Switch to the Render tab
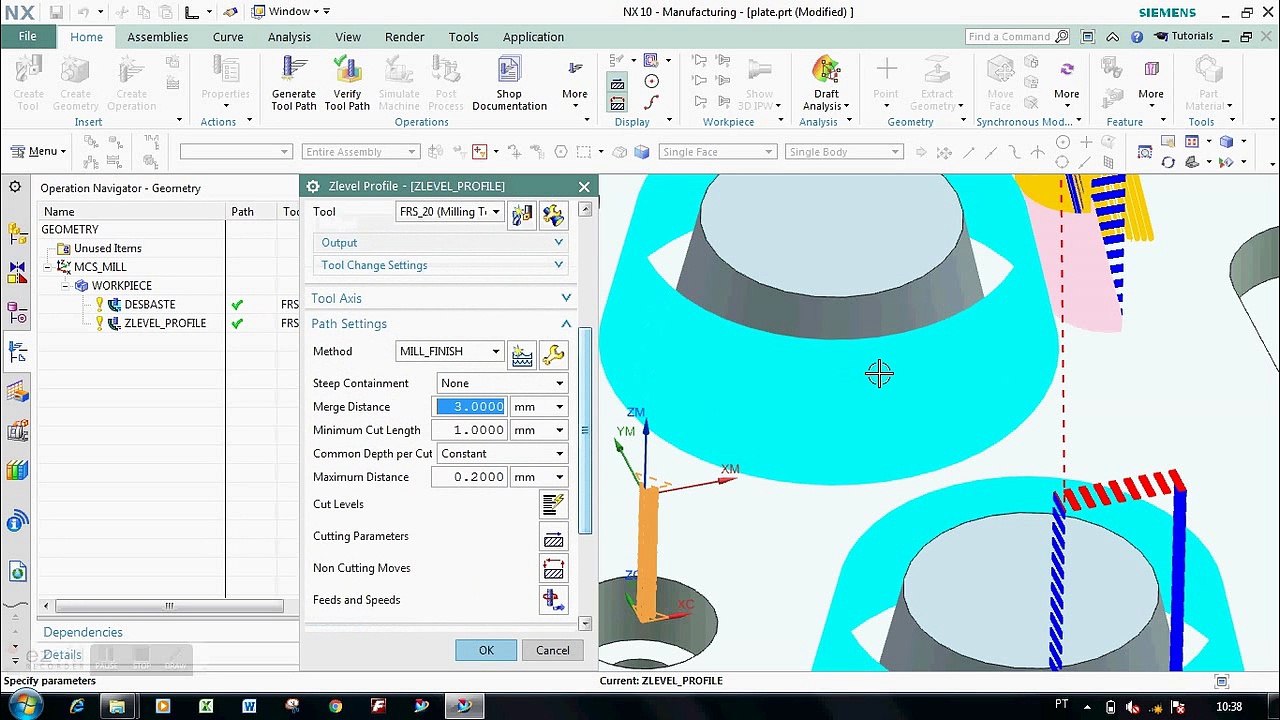This screenshot has height=720, width=1280. pyautogui.click(x=405, y=37)
